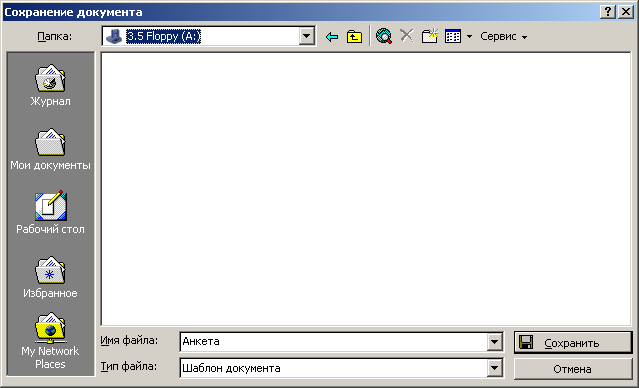Open the Views dropdown arrow

(x=469, y=37)
